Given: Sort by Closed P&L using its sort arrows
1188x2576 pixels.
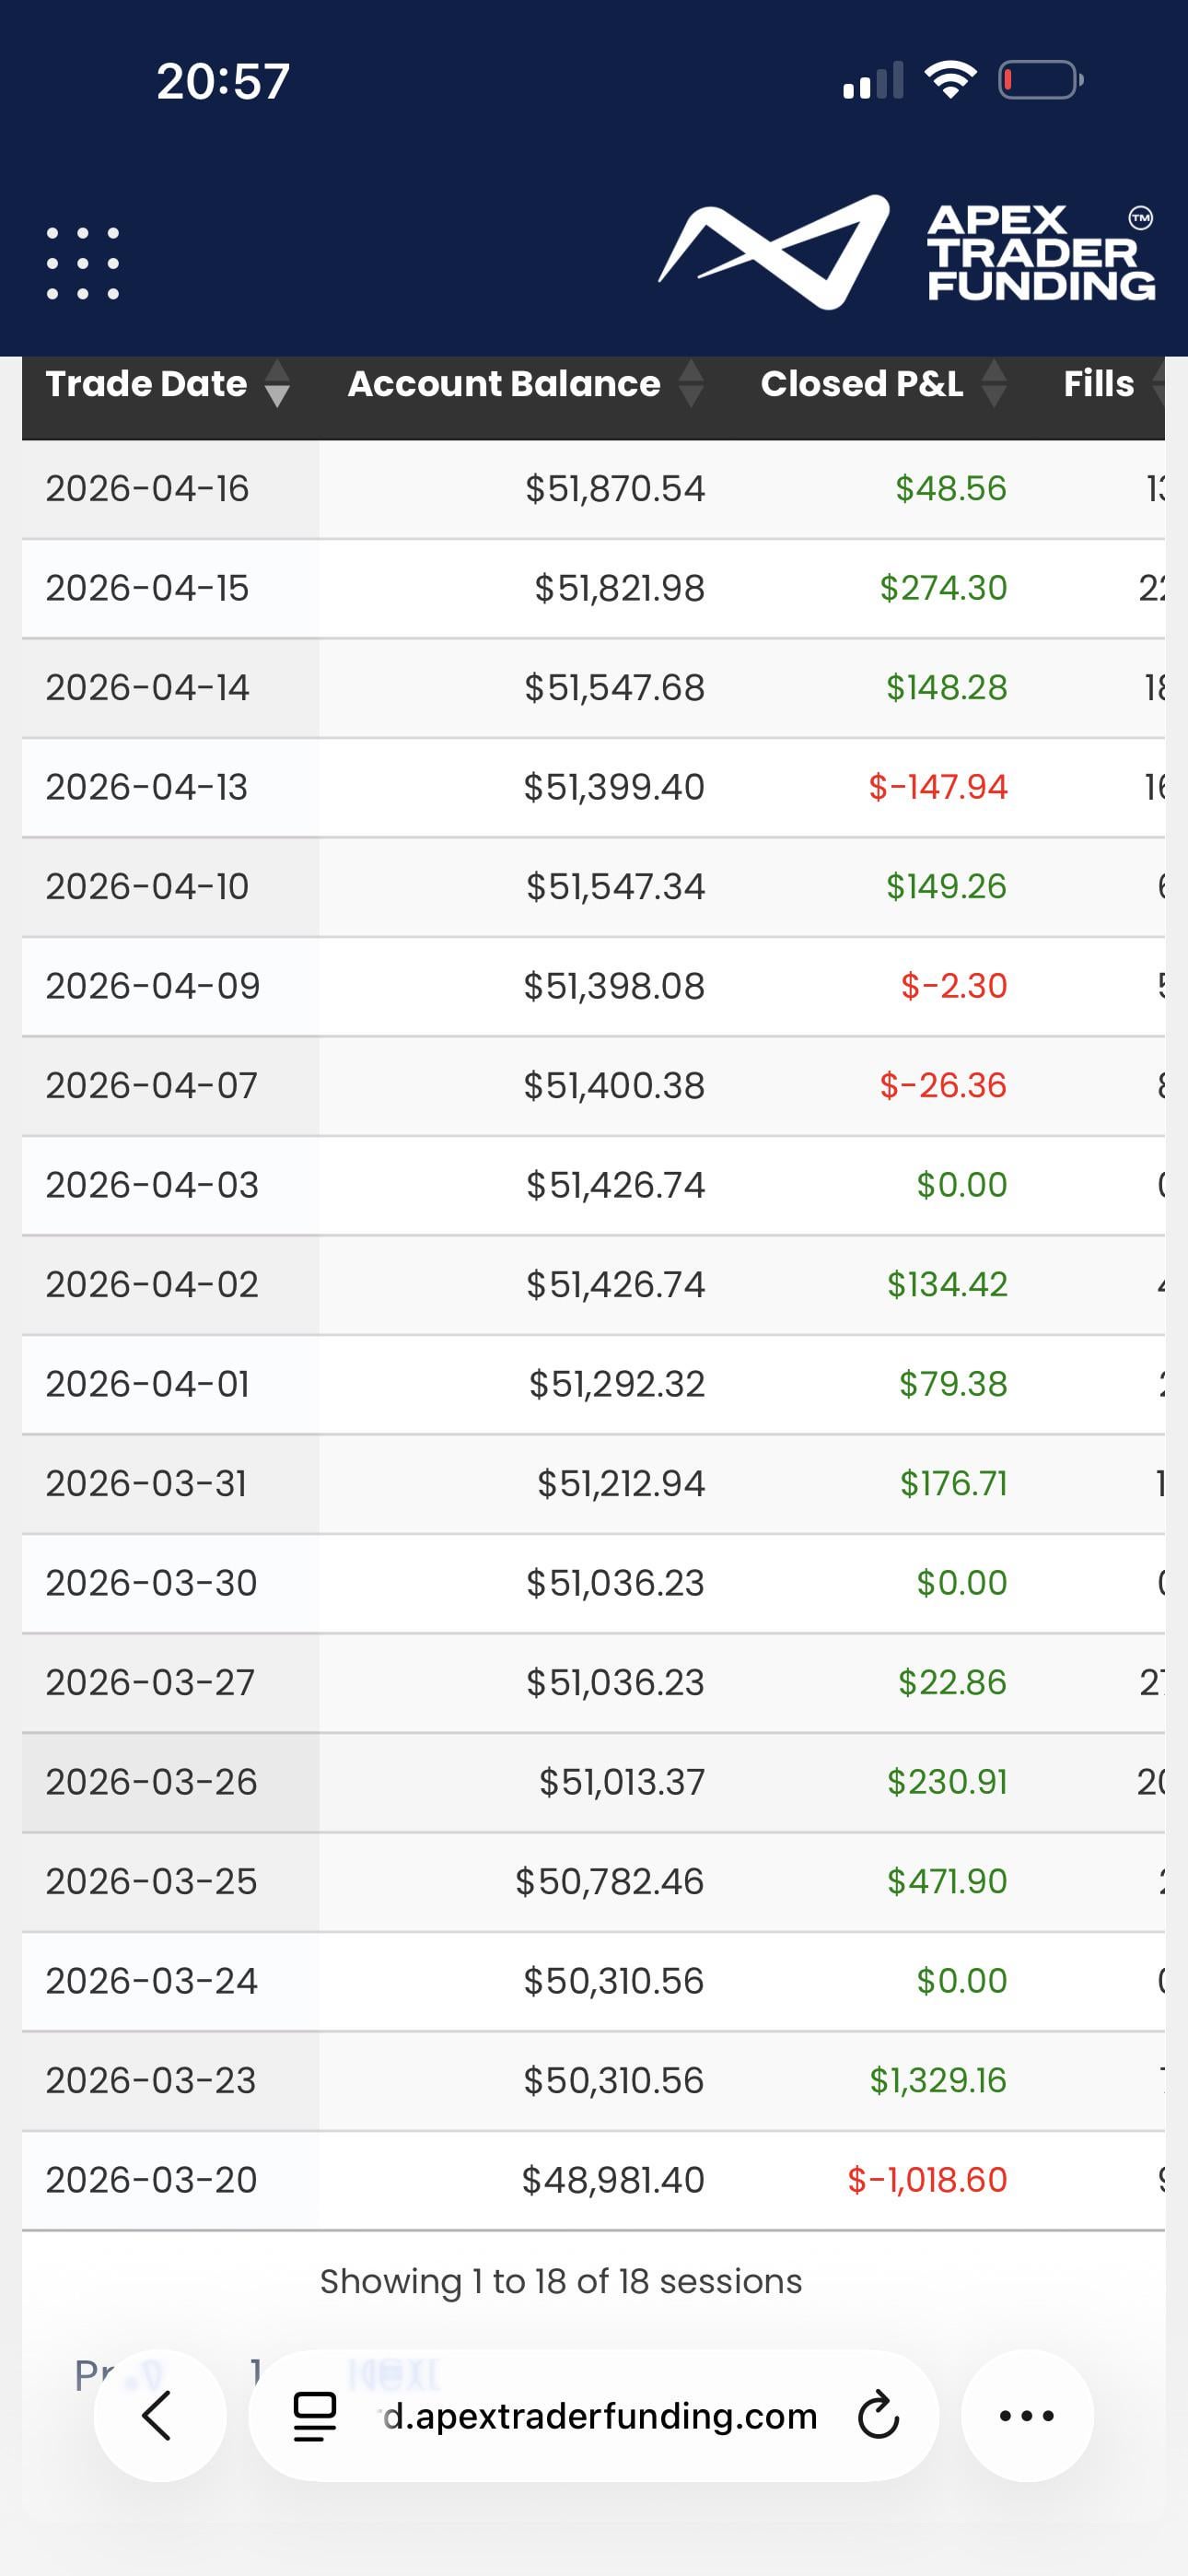Looking at the screenshot, I should (994, 385).
